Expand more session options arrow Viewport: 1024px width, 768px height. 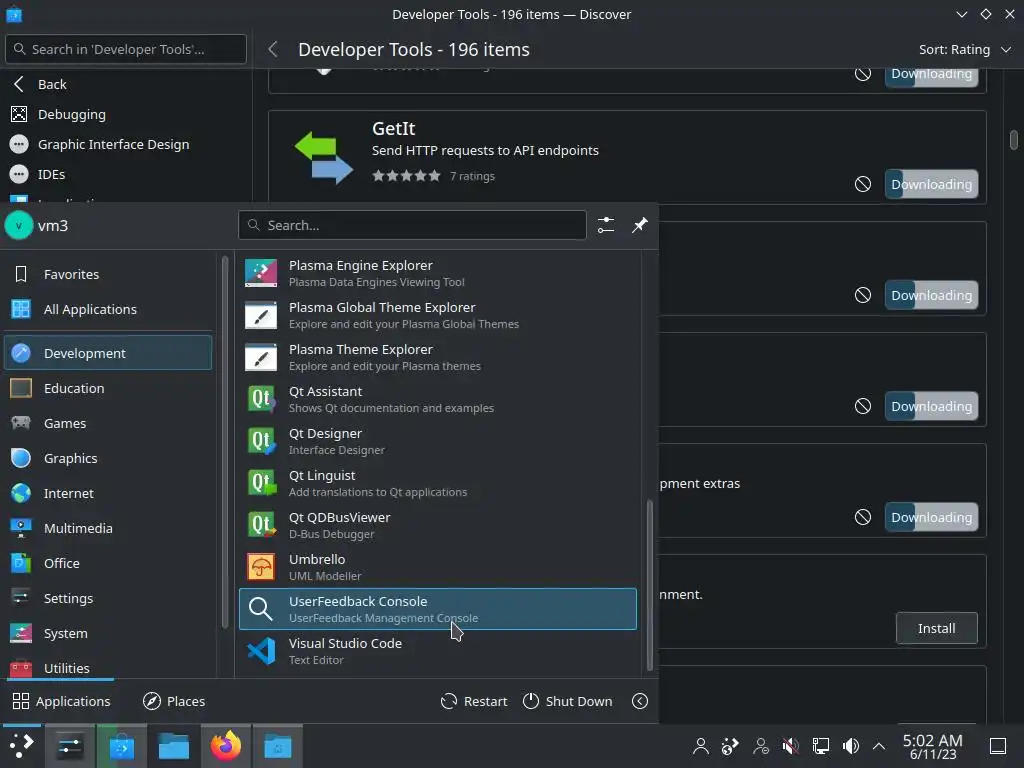[x=640, y=701]
